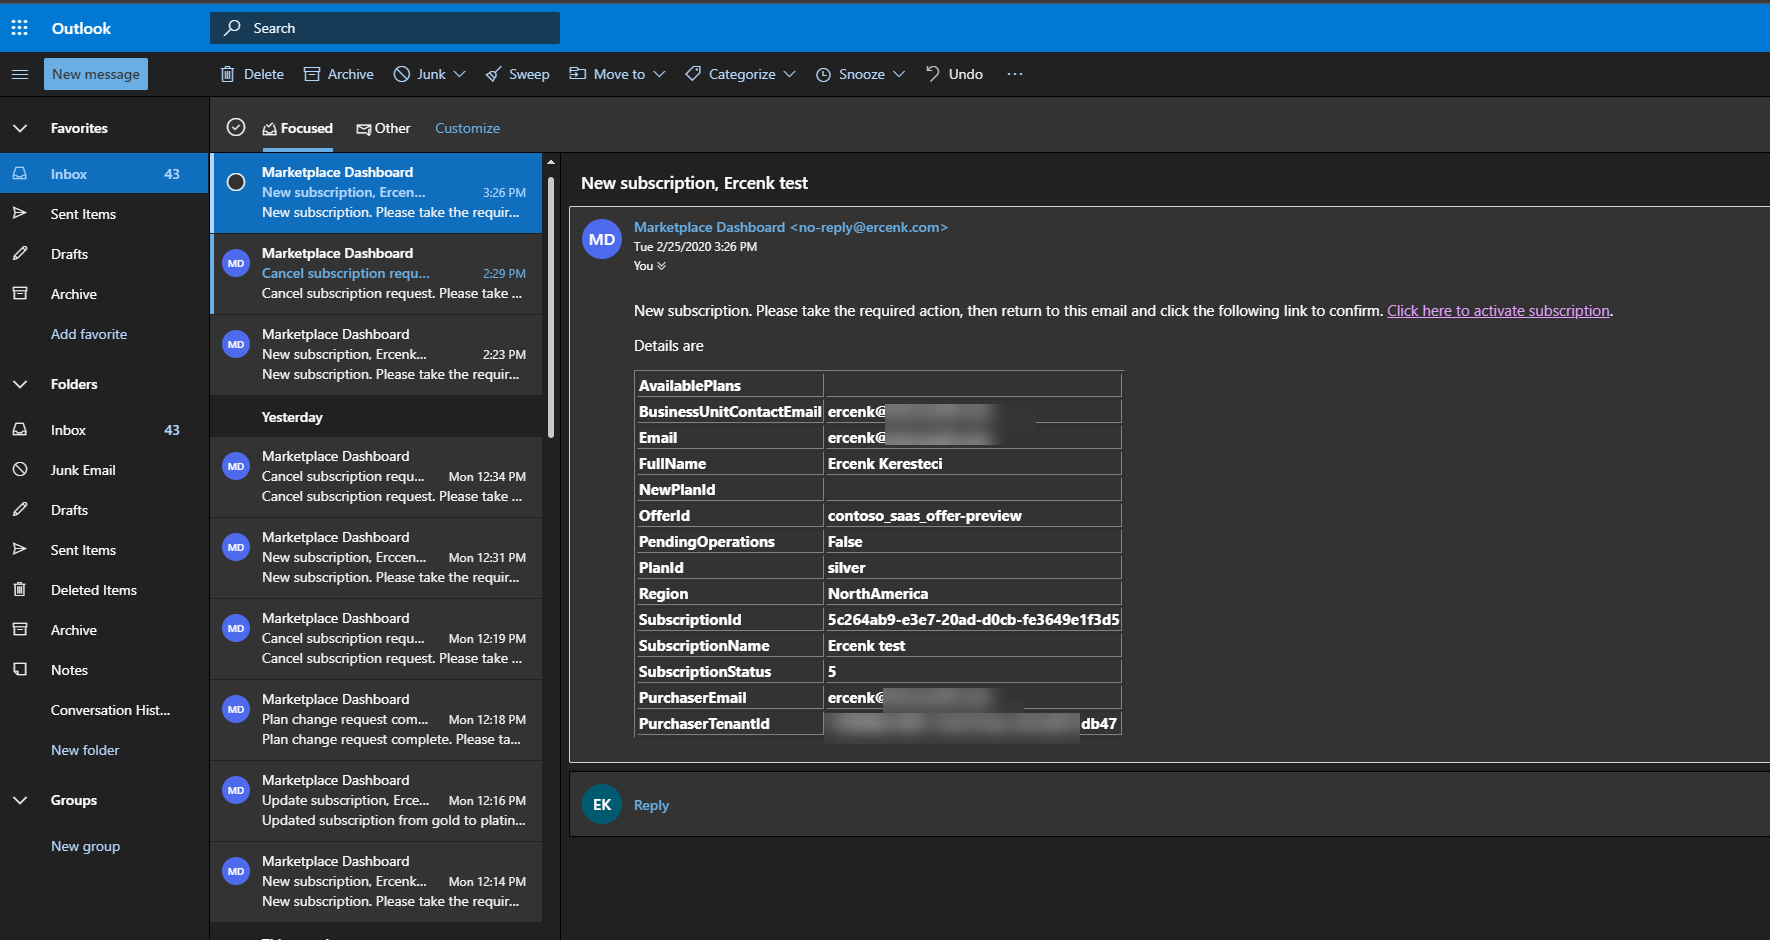Click the Move to folder icon
Screen dimensions: 1770x940
point(578,73)
